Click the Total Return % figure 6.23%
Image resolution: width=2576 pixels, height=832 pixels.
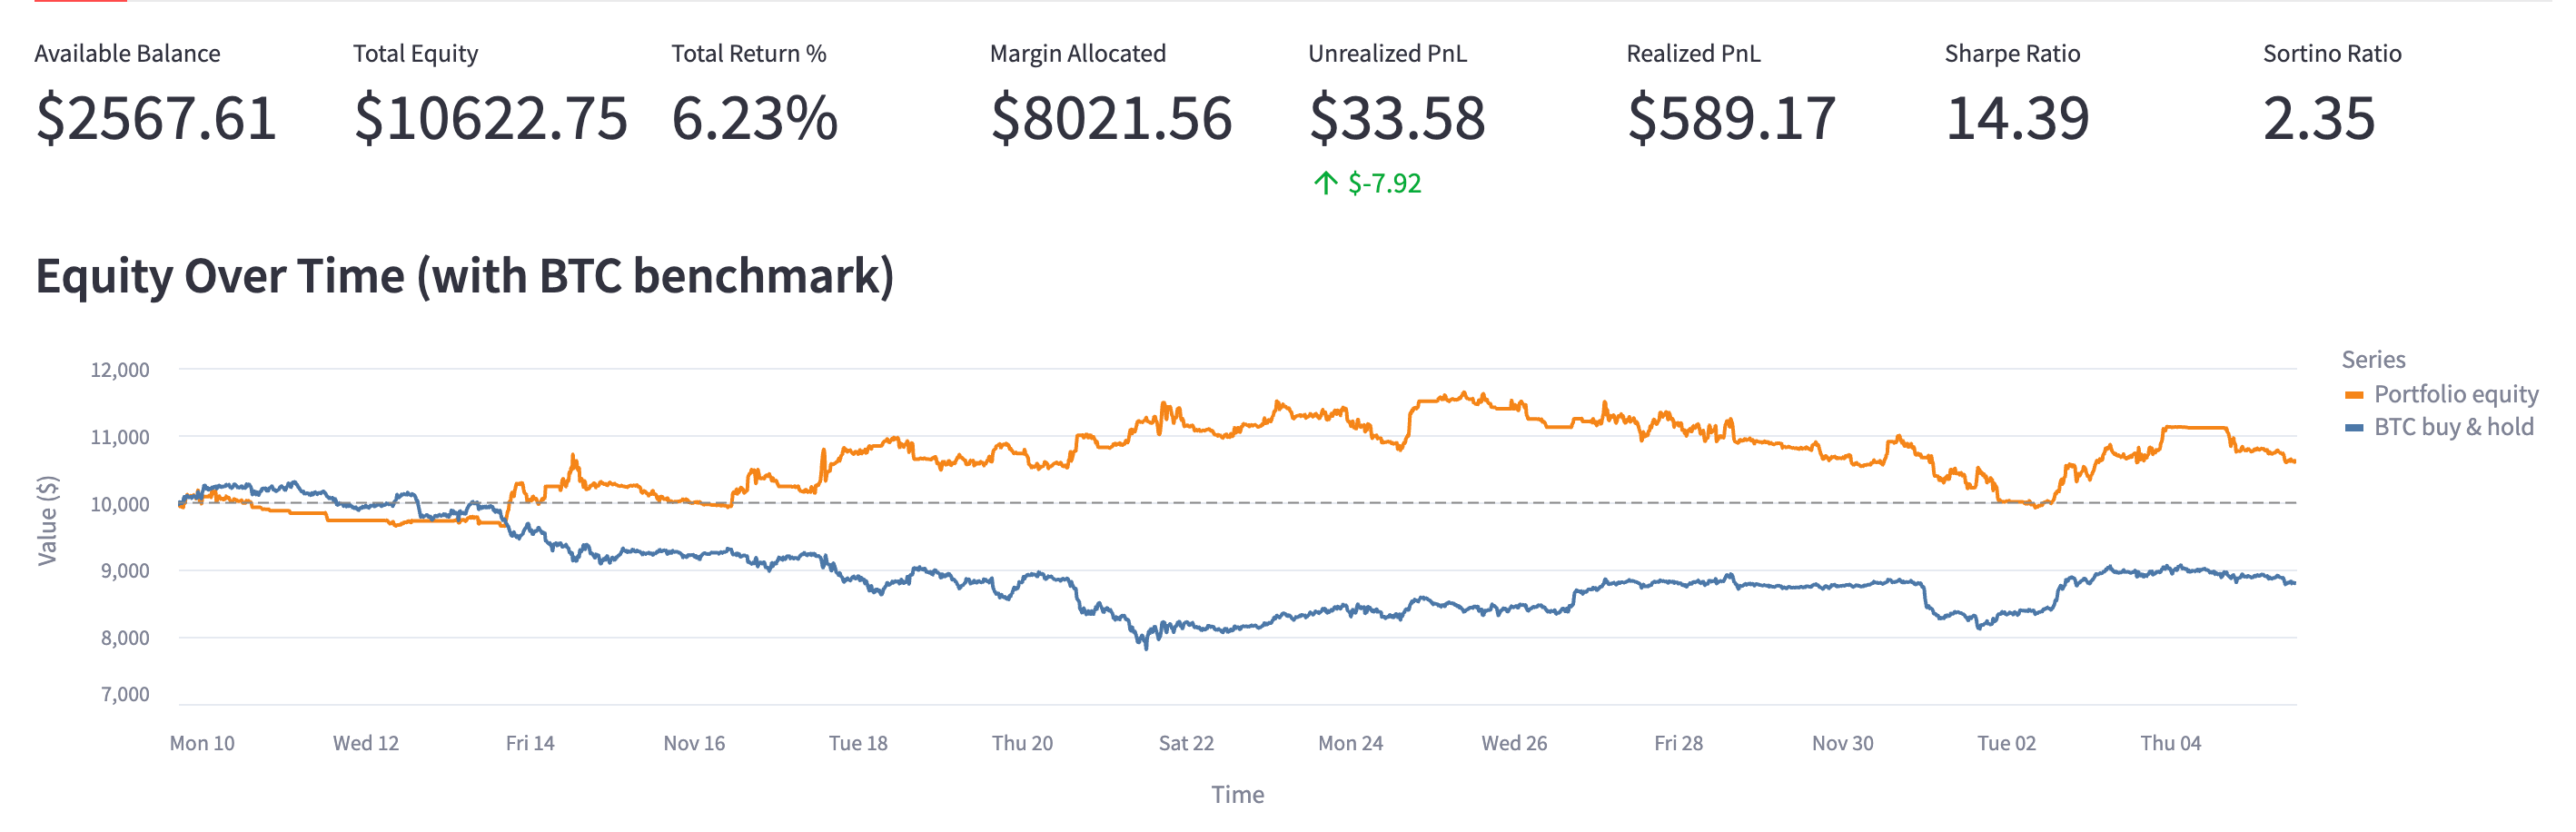(x=754, y=118)
